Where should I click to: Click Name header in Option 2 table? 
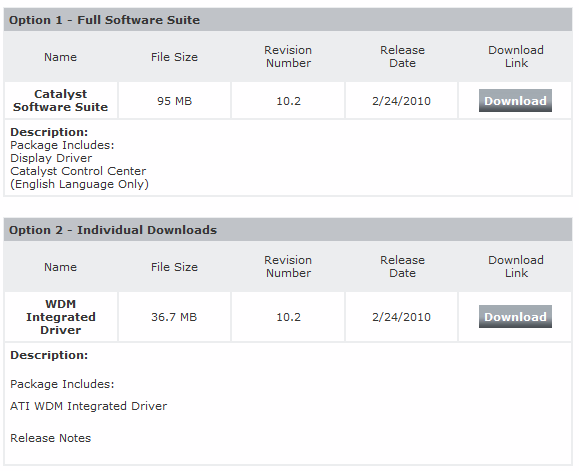pyautogui.click(x=61, y=267)
